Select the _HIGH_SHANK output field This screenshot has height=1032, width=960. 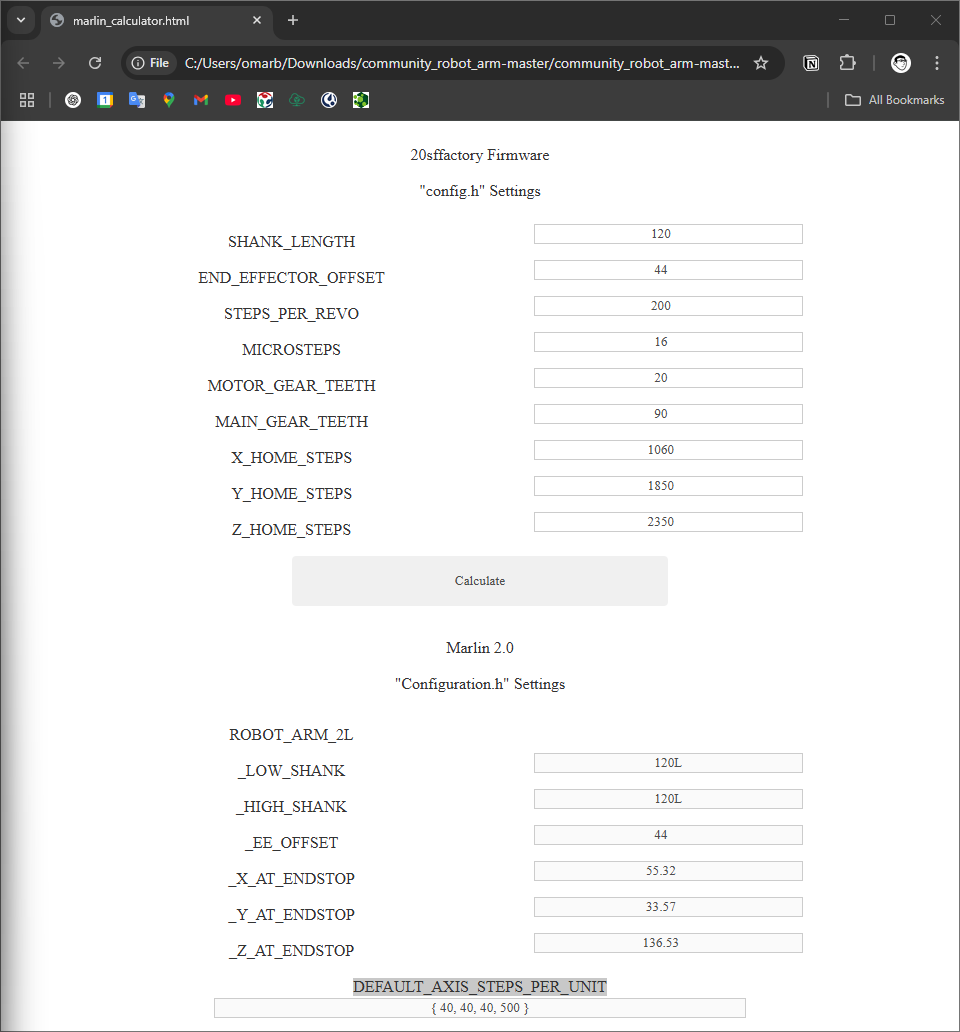(668, 799)
